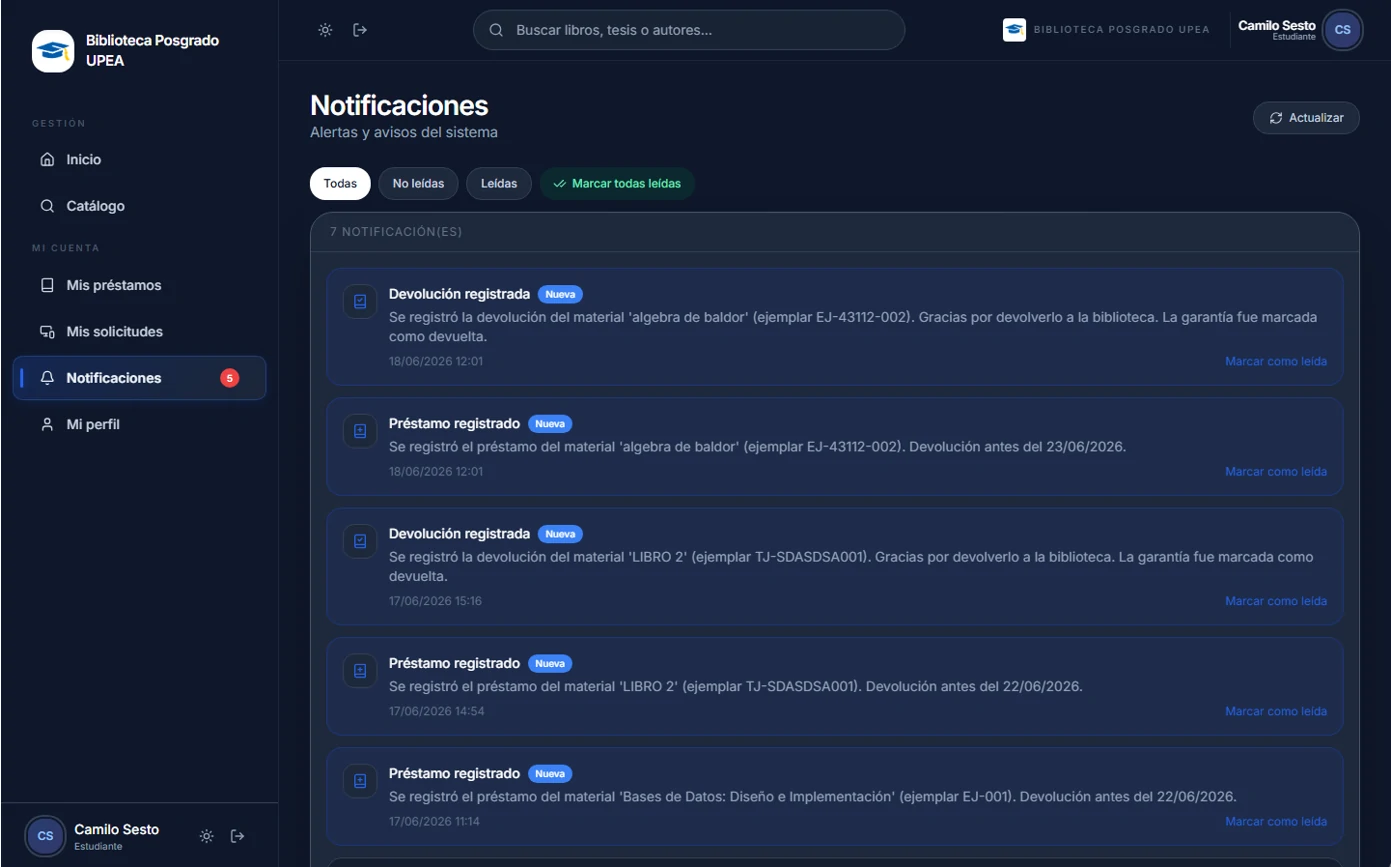
Task: Select Notificaciones sidebar item
Action: pos(139,378)
